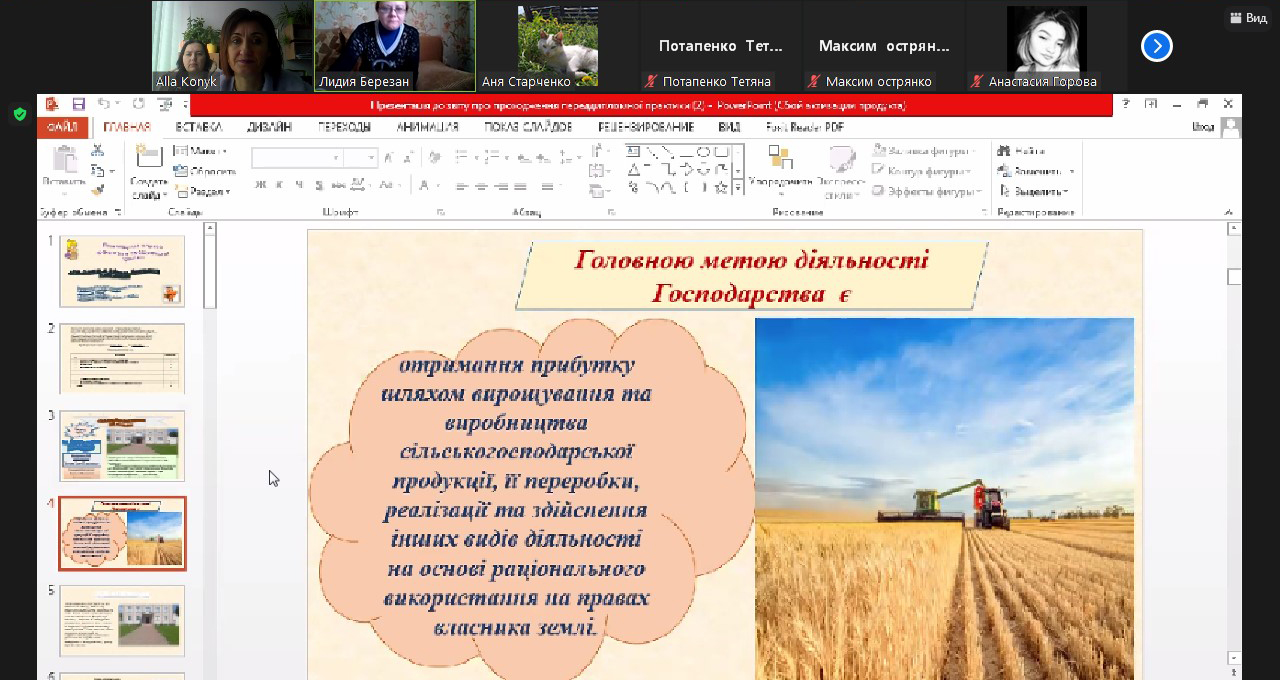Screen dimensions: 1280x680
Task: Underline text with Ч button
Action: coord(299,185)
